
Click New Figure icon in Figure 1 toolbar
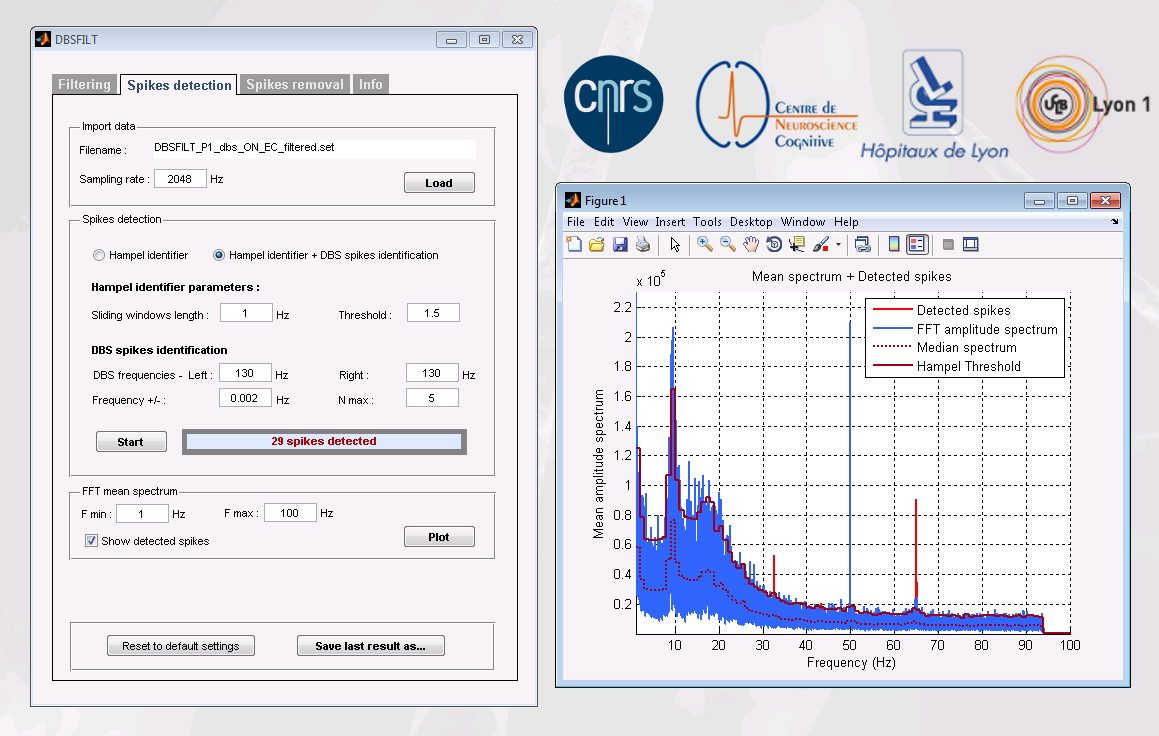[x=574, y=244]
